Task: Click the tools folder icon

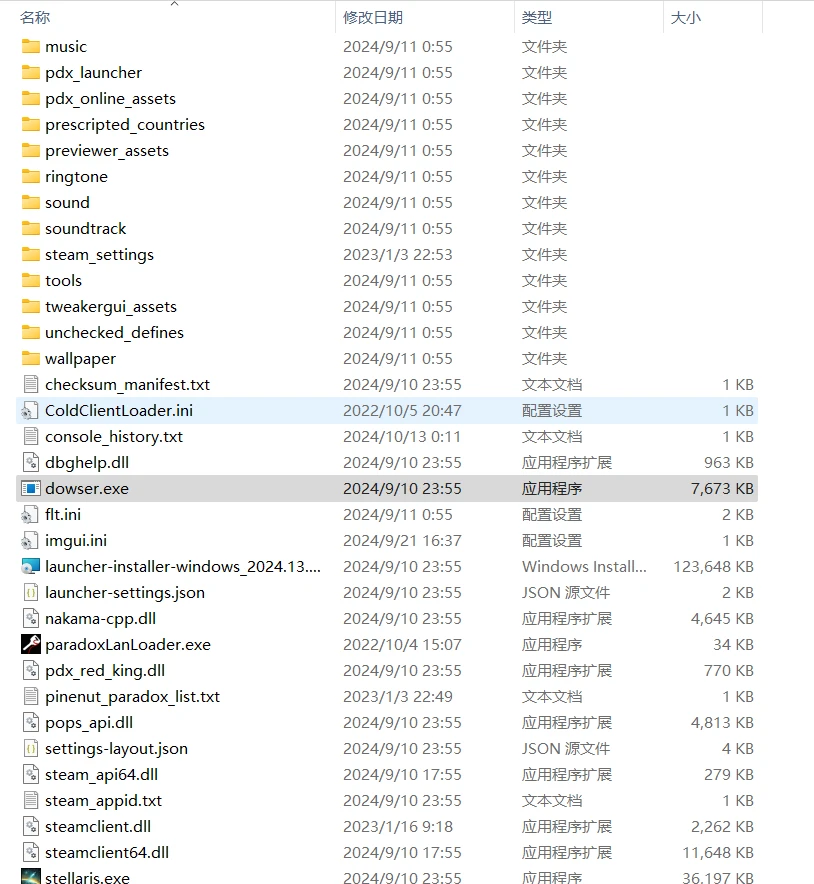Action: point(30,280)
